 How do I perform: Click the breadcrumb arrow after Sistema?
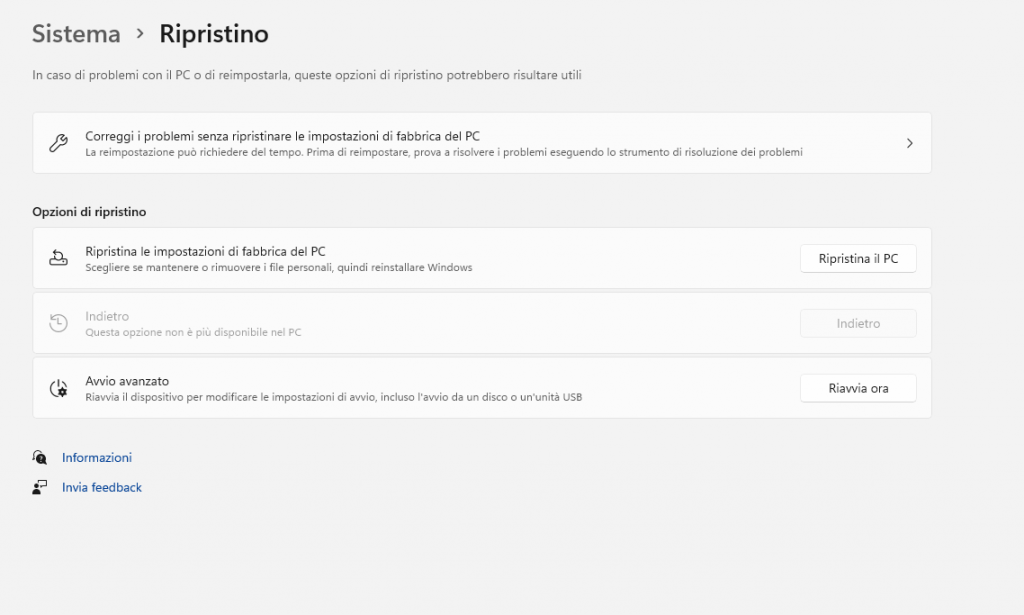(140, 34)
